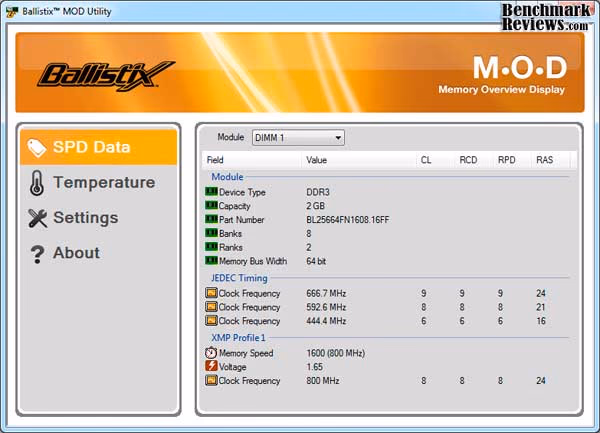600x433 pixels.
Task: Click the 800 MHz Clock Frequency icon
Action: 211,380
